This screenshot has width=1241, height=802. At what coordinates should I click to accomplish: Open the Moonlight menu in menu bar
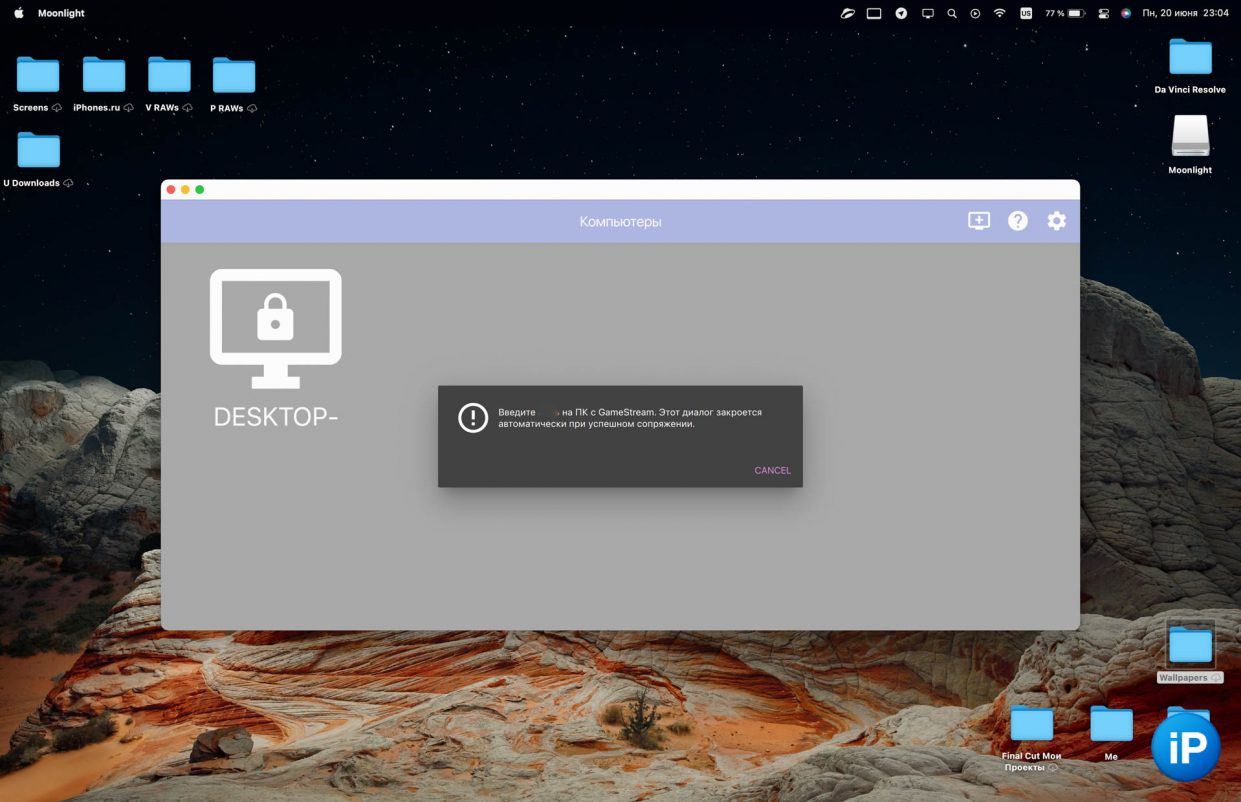[x=61, y=13]
